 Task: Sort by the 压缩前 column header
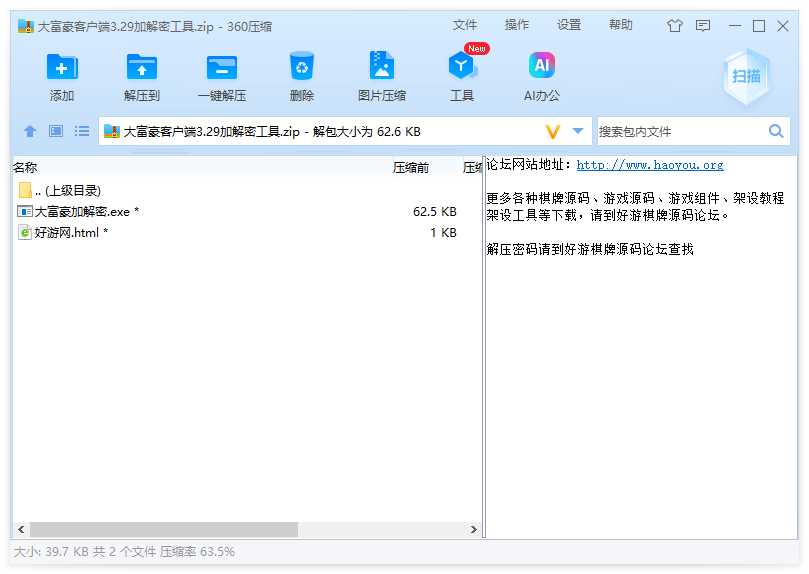[411, 168]
